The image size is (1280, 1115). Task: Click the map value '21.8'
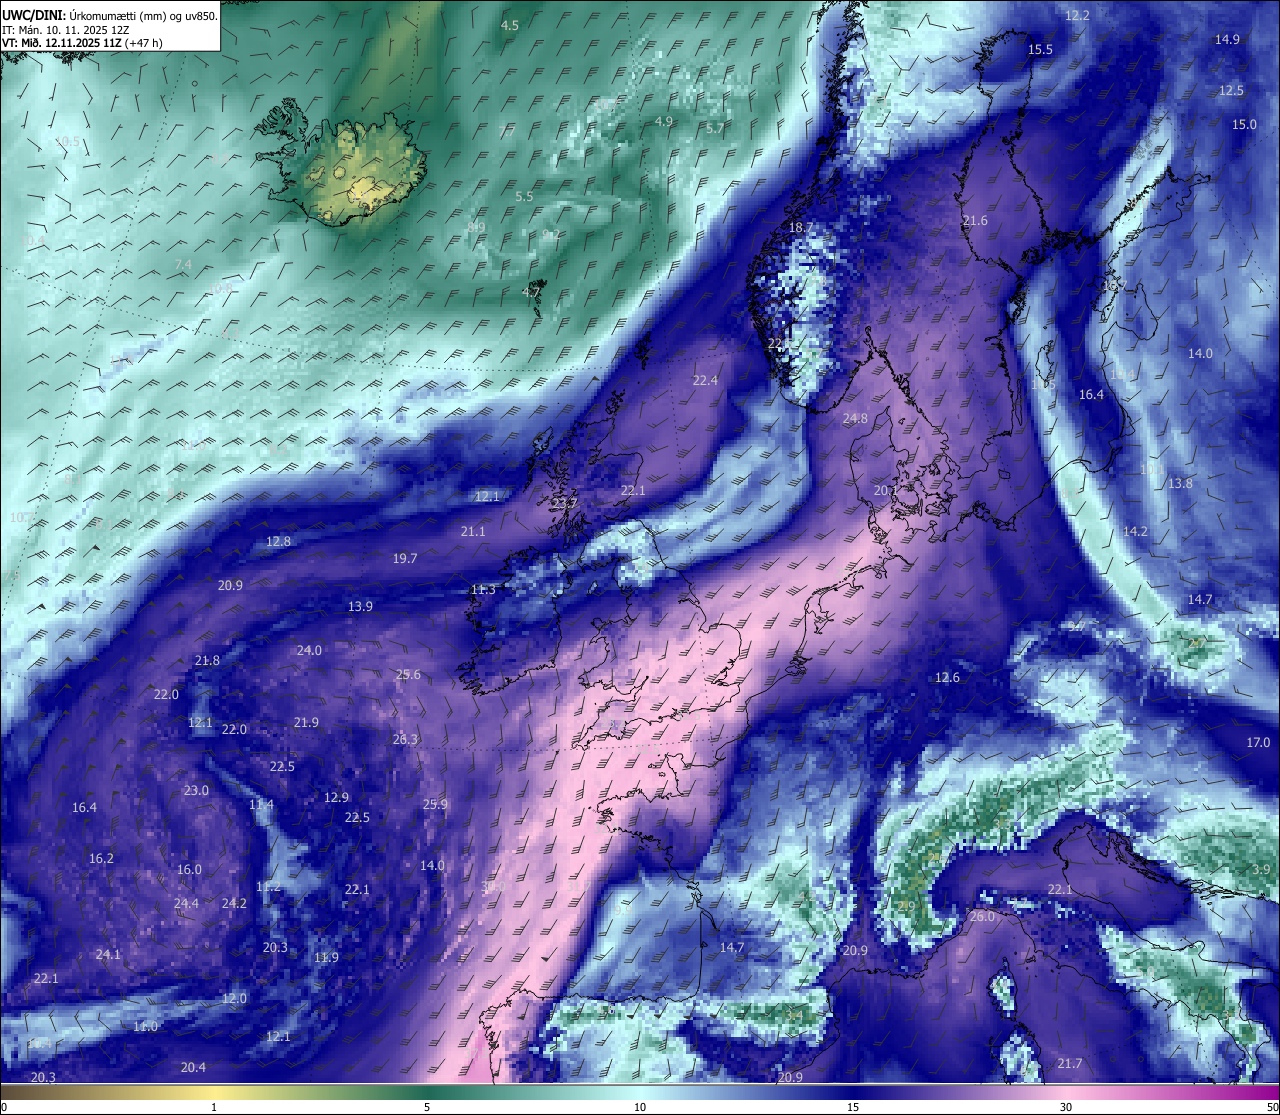click(207, 660)
